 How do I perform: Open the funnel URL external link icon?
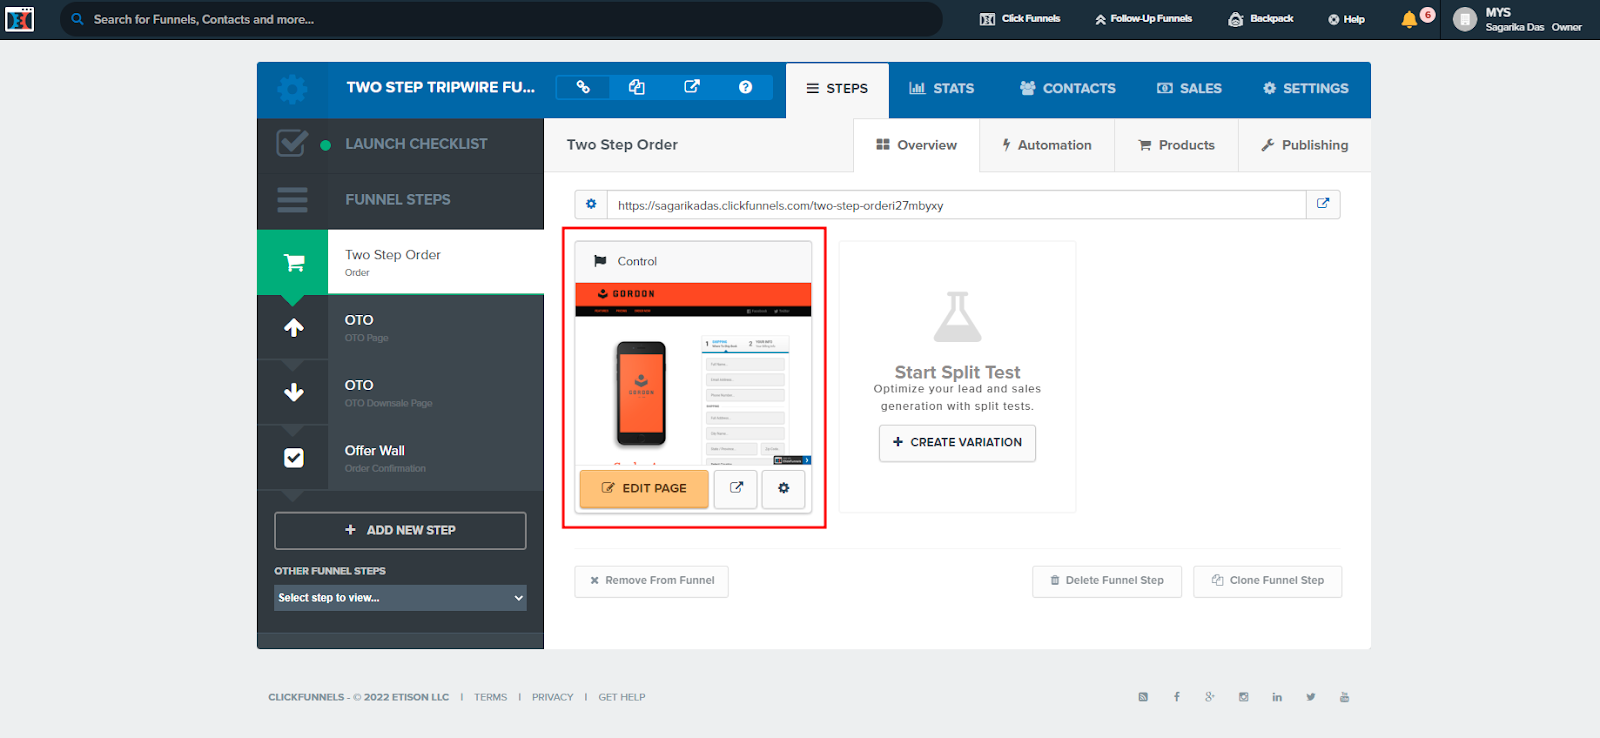tap(1323, 204)
